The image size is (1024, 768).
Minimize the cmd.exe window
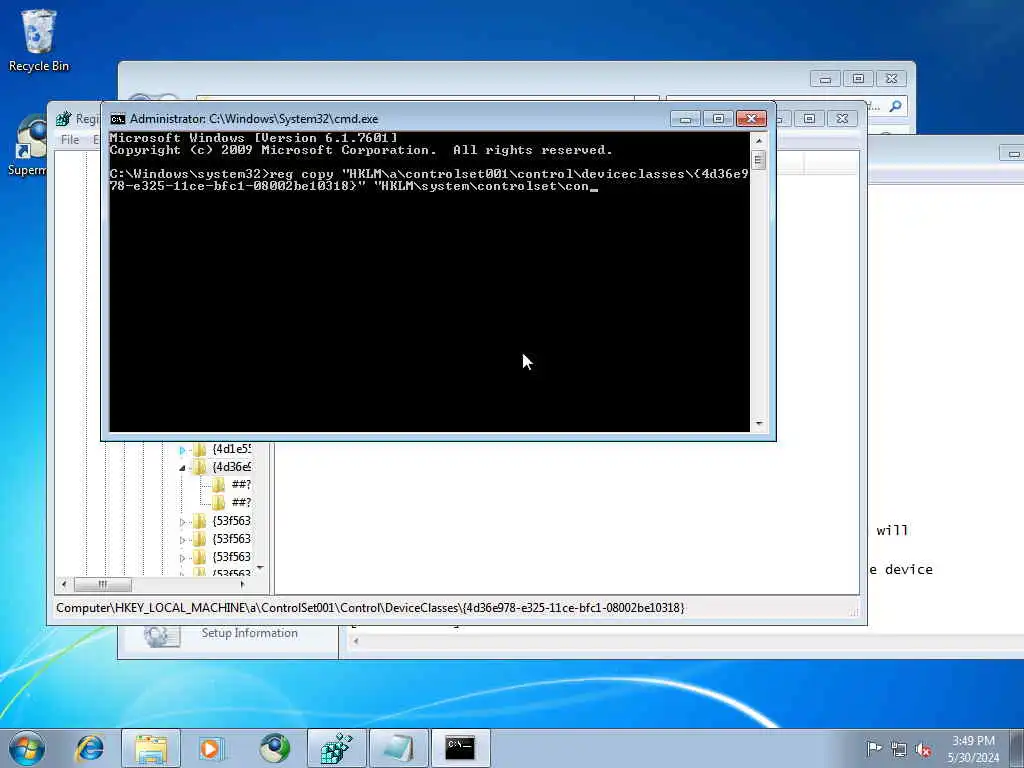(x=685, y=119)
